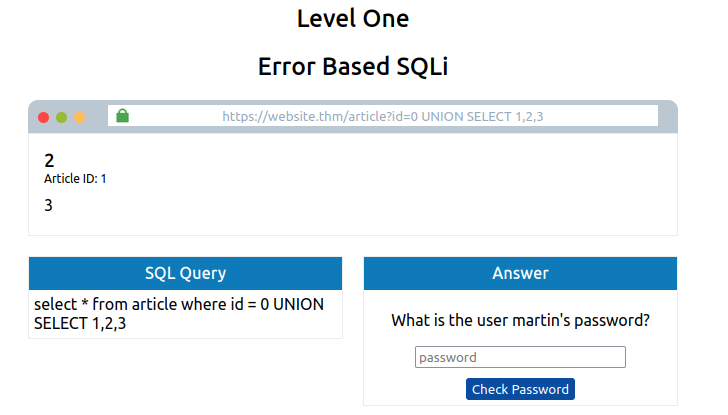
Task: Click the SELECT 1,2,3 query line
Action: 80,324
